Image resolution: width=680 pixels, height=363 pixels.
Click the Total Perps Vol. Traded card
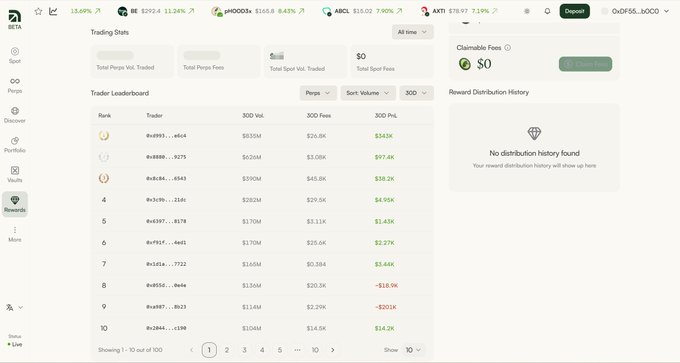pos(132,62)
